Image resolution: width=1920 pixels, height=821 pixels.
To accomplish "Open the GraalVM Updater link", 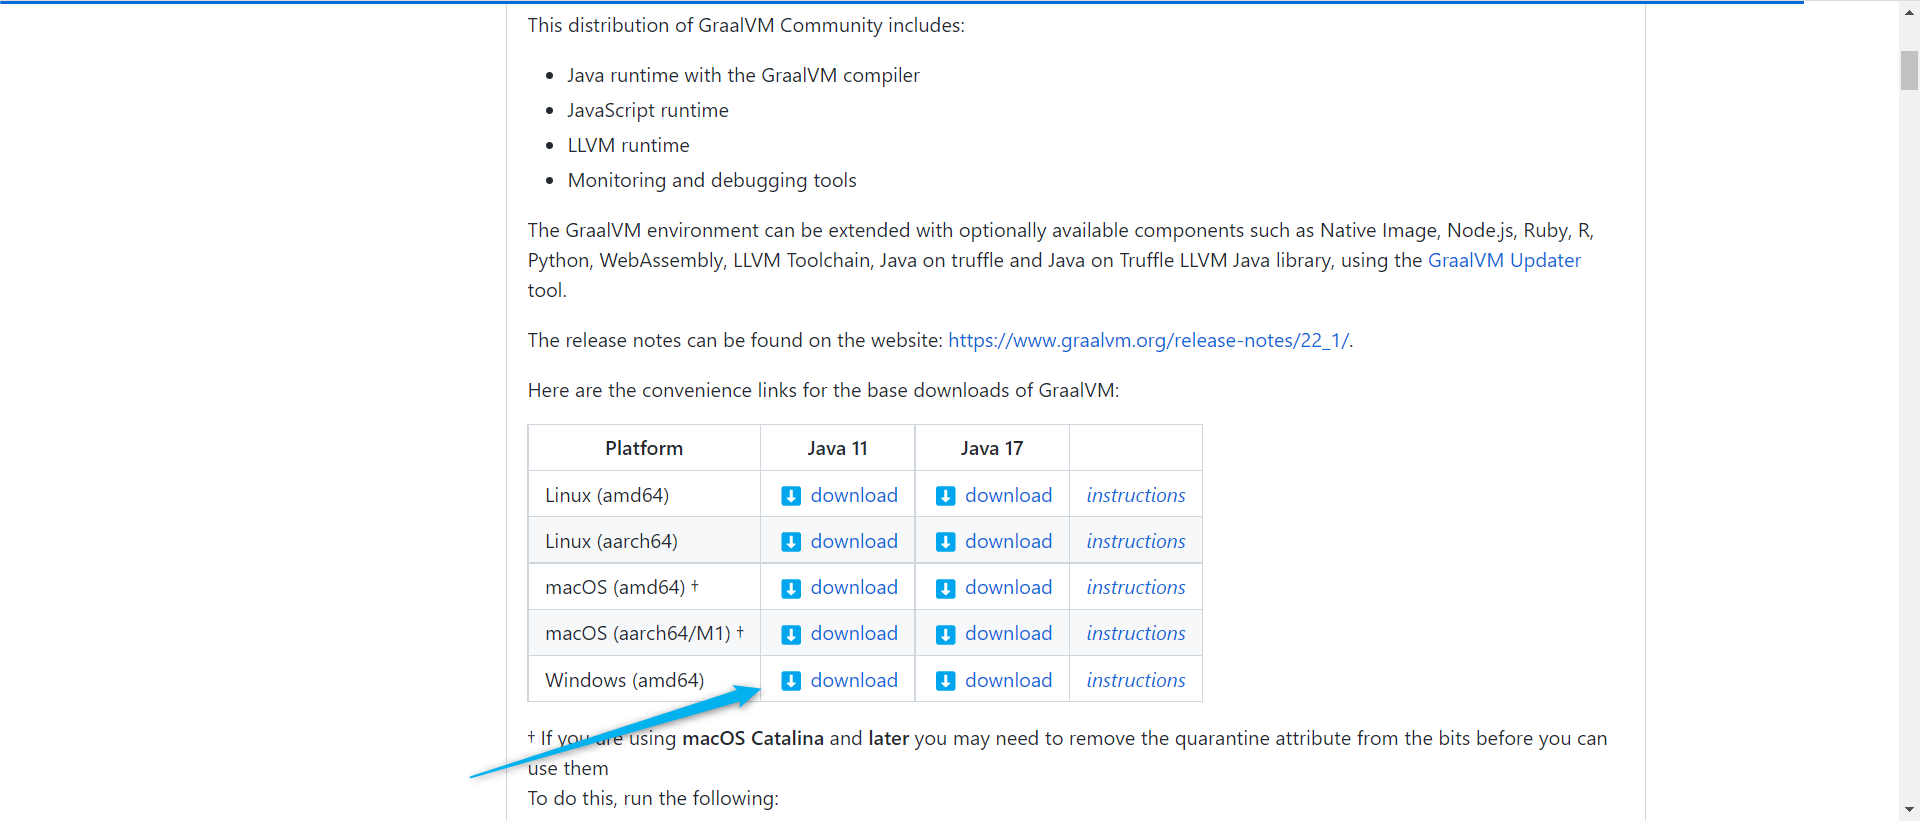I will [x=1504, y=260].
